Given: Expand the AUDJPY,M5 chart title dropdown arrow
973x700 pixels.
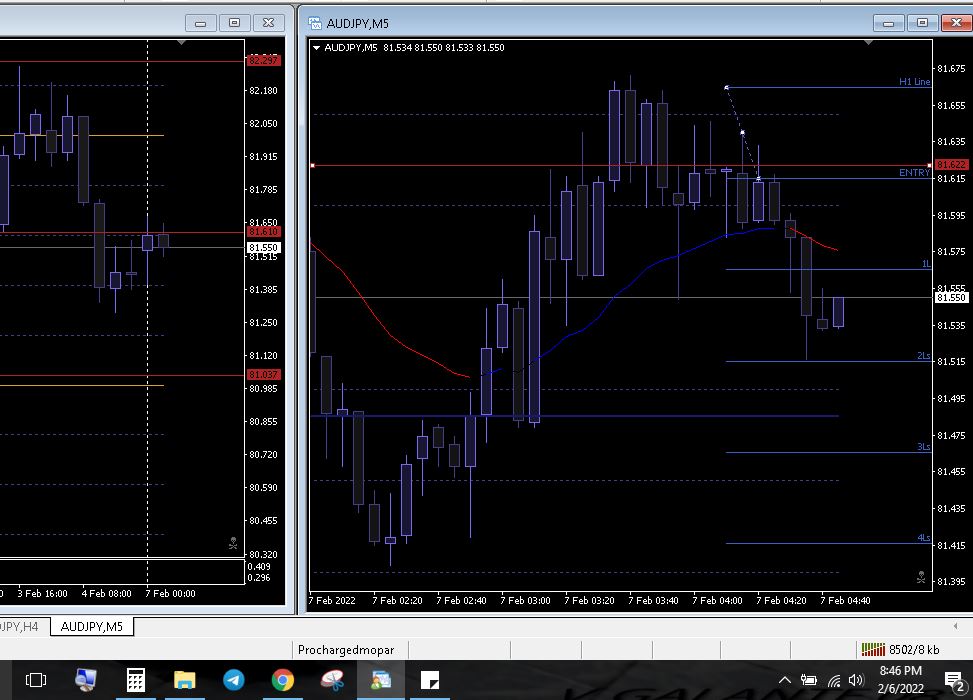Looking at the screenshot, I should [317, 48].
